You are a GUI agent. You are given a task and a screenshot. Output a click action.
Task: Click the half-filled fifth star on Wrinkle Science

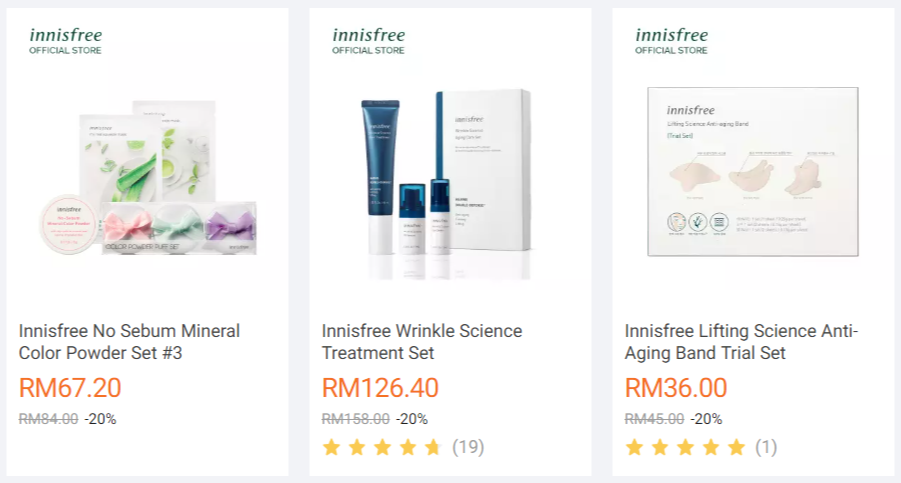tap(433, 447)
